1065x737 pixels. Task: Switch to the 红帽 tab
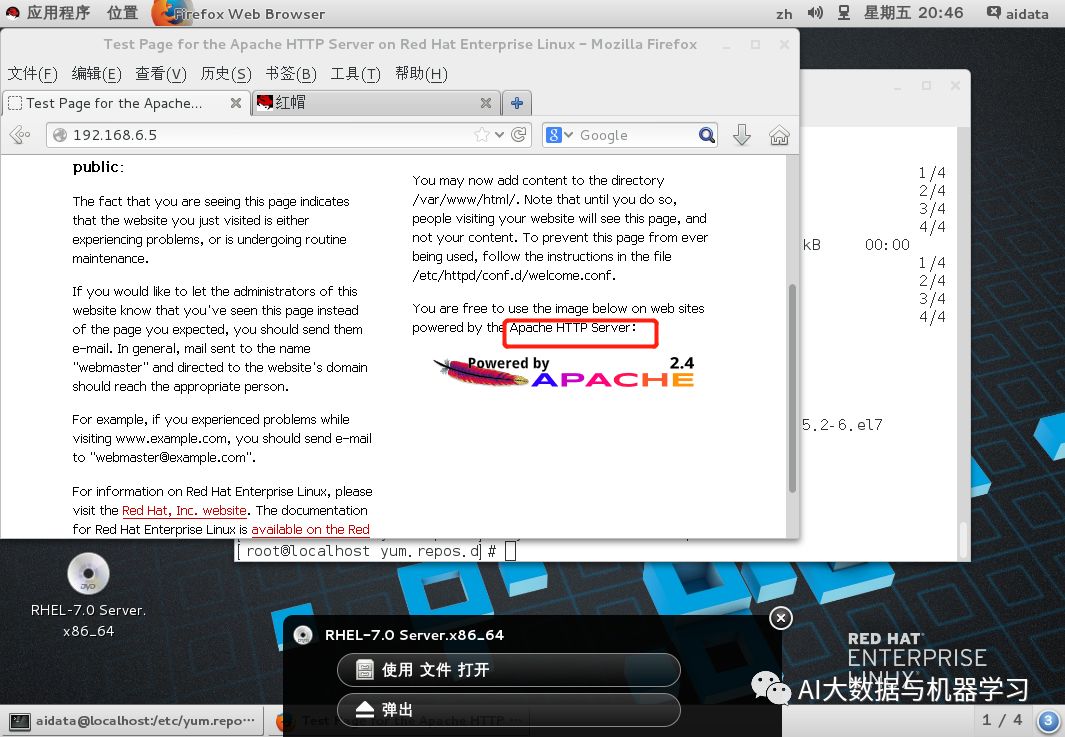click(376, 103)
